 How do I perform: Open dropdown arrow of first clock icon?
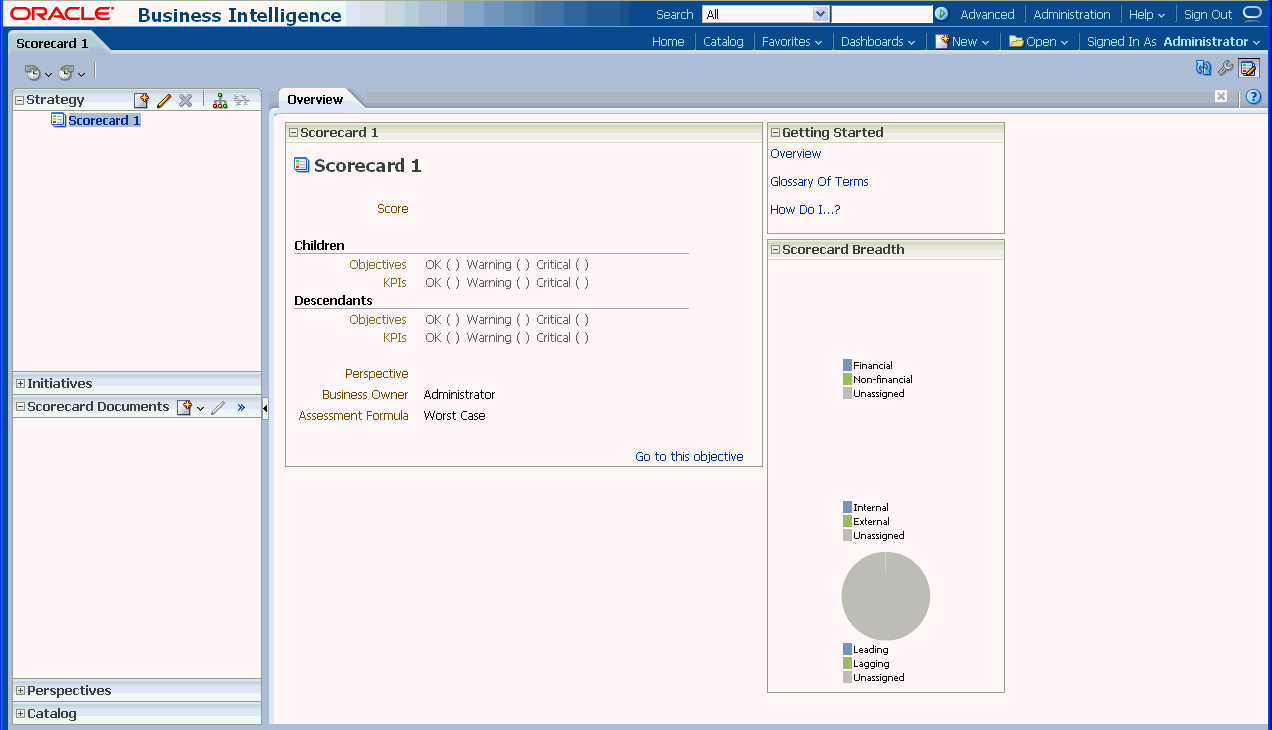click(x=48, y=75)
